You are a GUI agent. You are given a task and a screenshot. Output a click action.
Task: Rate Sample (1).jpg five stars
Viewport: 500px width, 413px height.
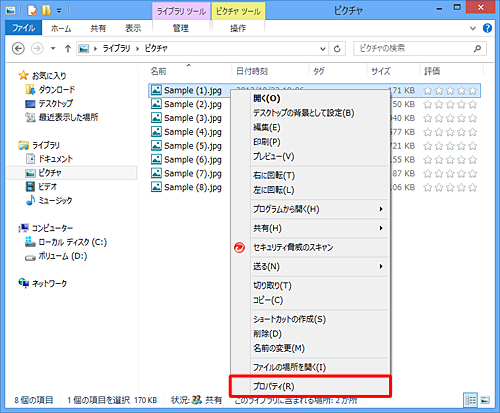tap(473, 91)
